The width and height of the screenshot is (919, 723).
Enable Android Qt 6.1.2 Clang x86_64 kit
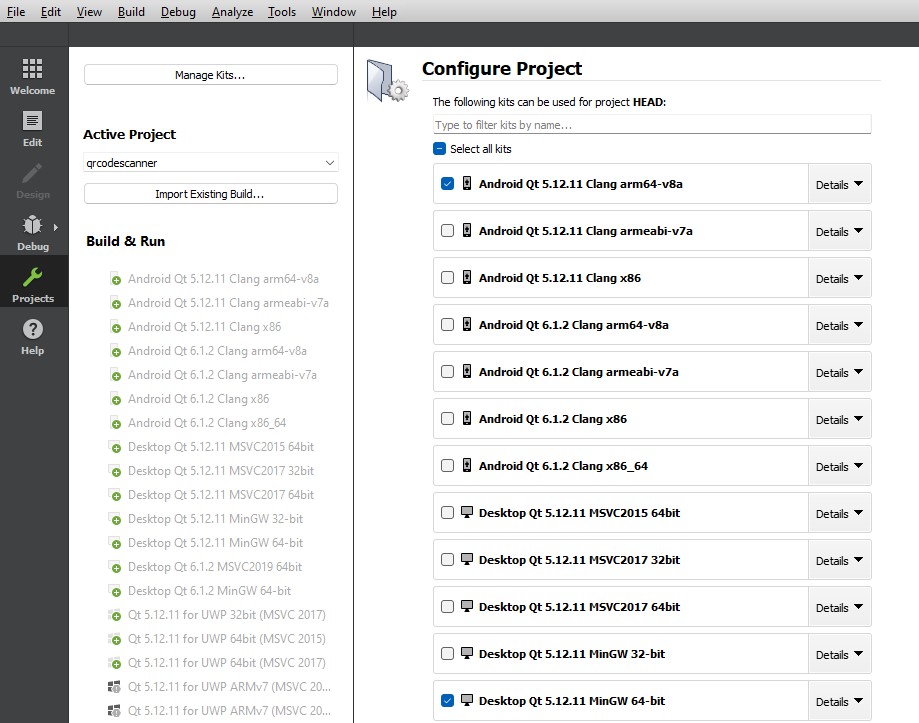coord(447,466)
